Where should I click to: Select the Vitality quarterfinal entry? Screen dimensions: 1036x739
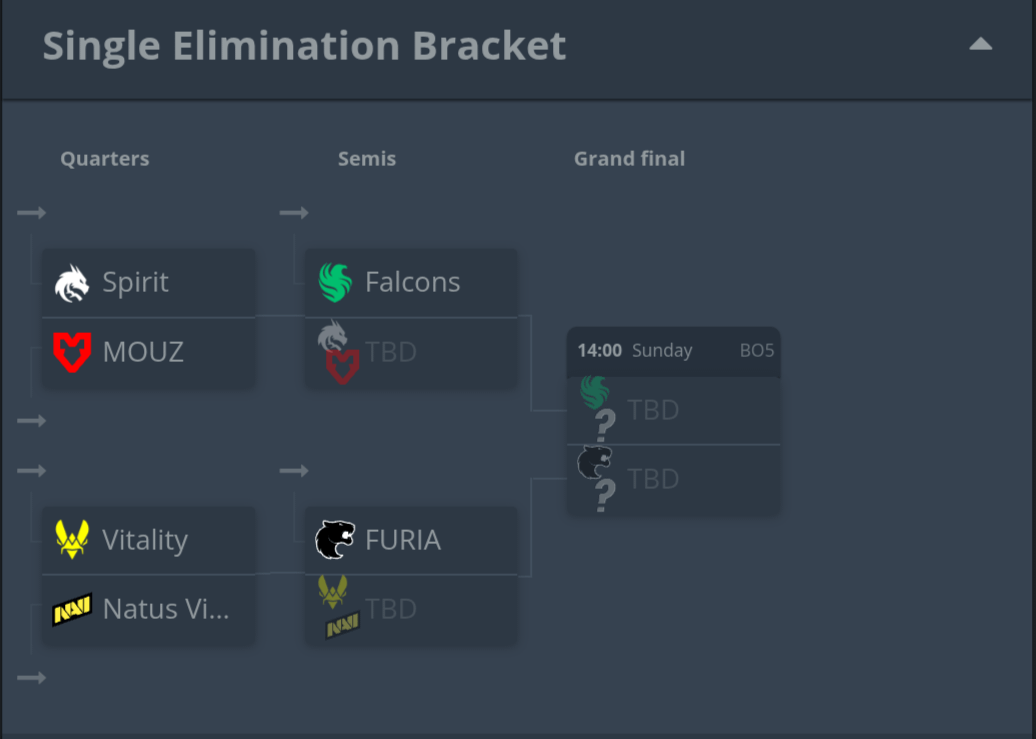pos(145,540)
